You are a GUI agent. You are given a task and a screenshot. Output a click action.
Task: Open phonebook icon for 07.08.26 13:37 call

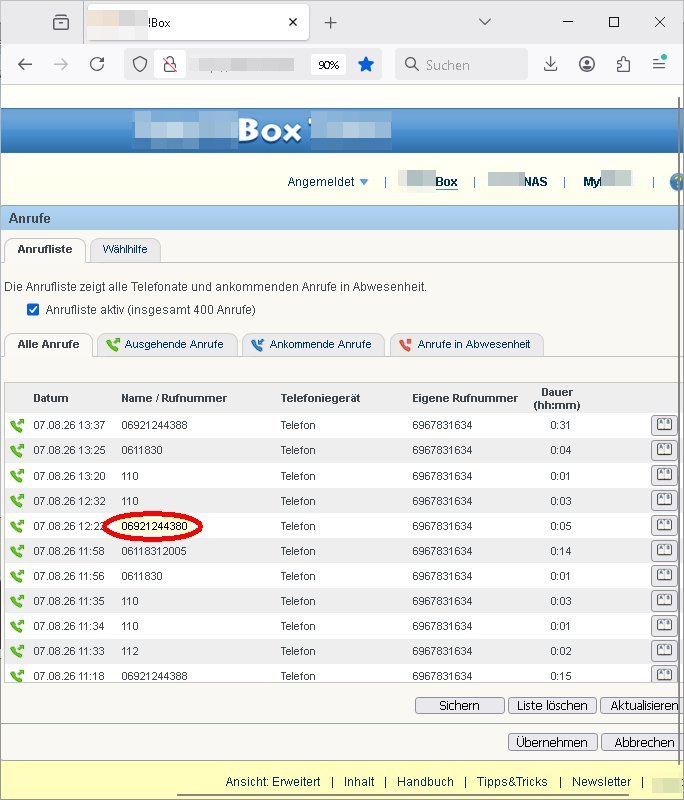[x=664, y=425]
